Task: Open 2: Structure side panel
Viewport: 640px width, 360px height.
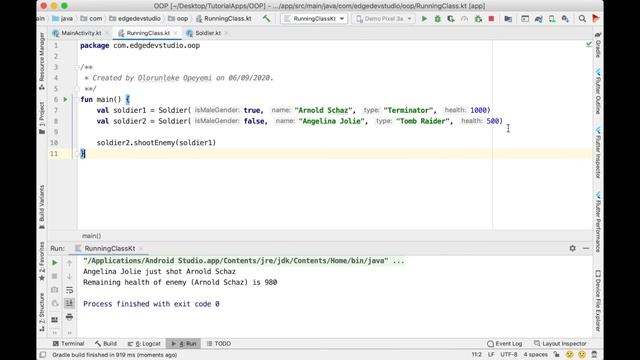Action: click(42, 312)
